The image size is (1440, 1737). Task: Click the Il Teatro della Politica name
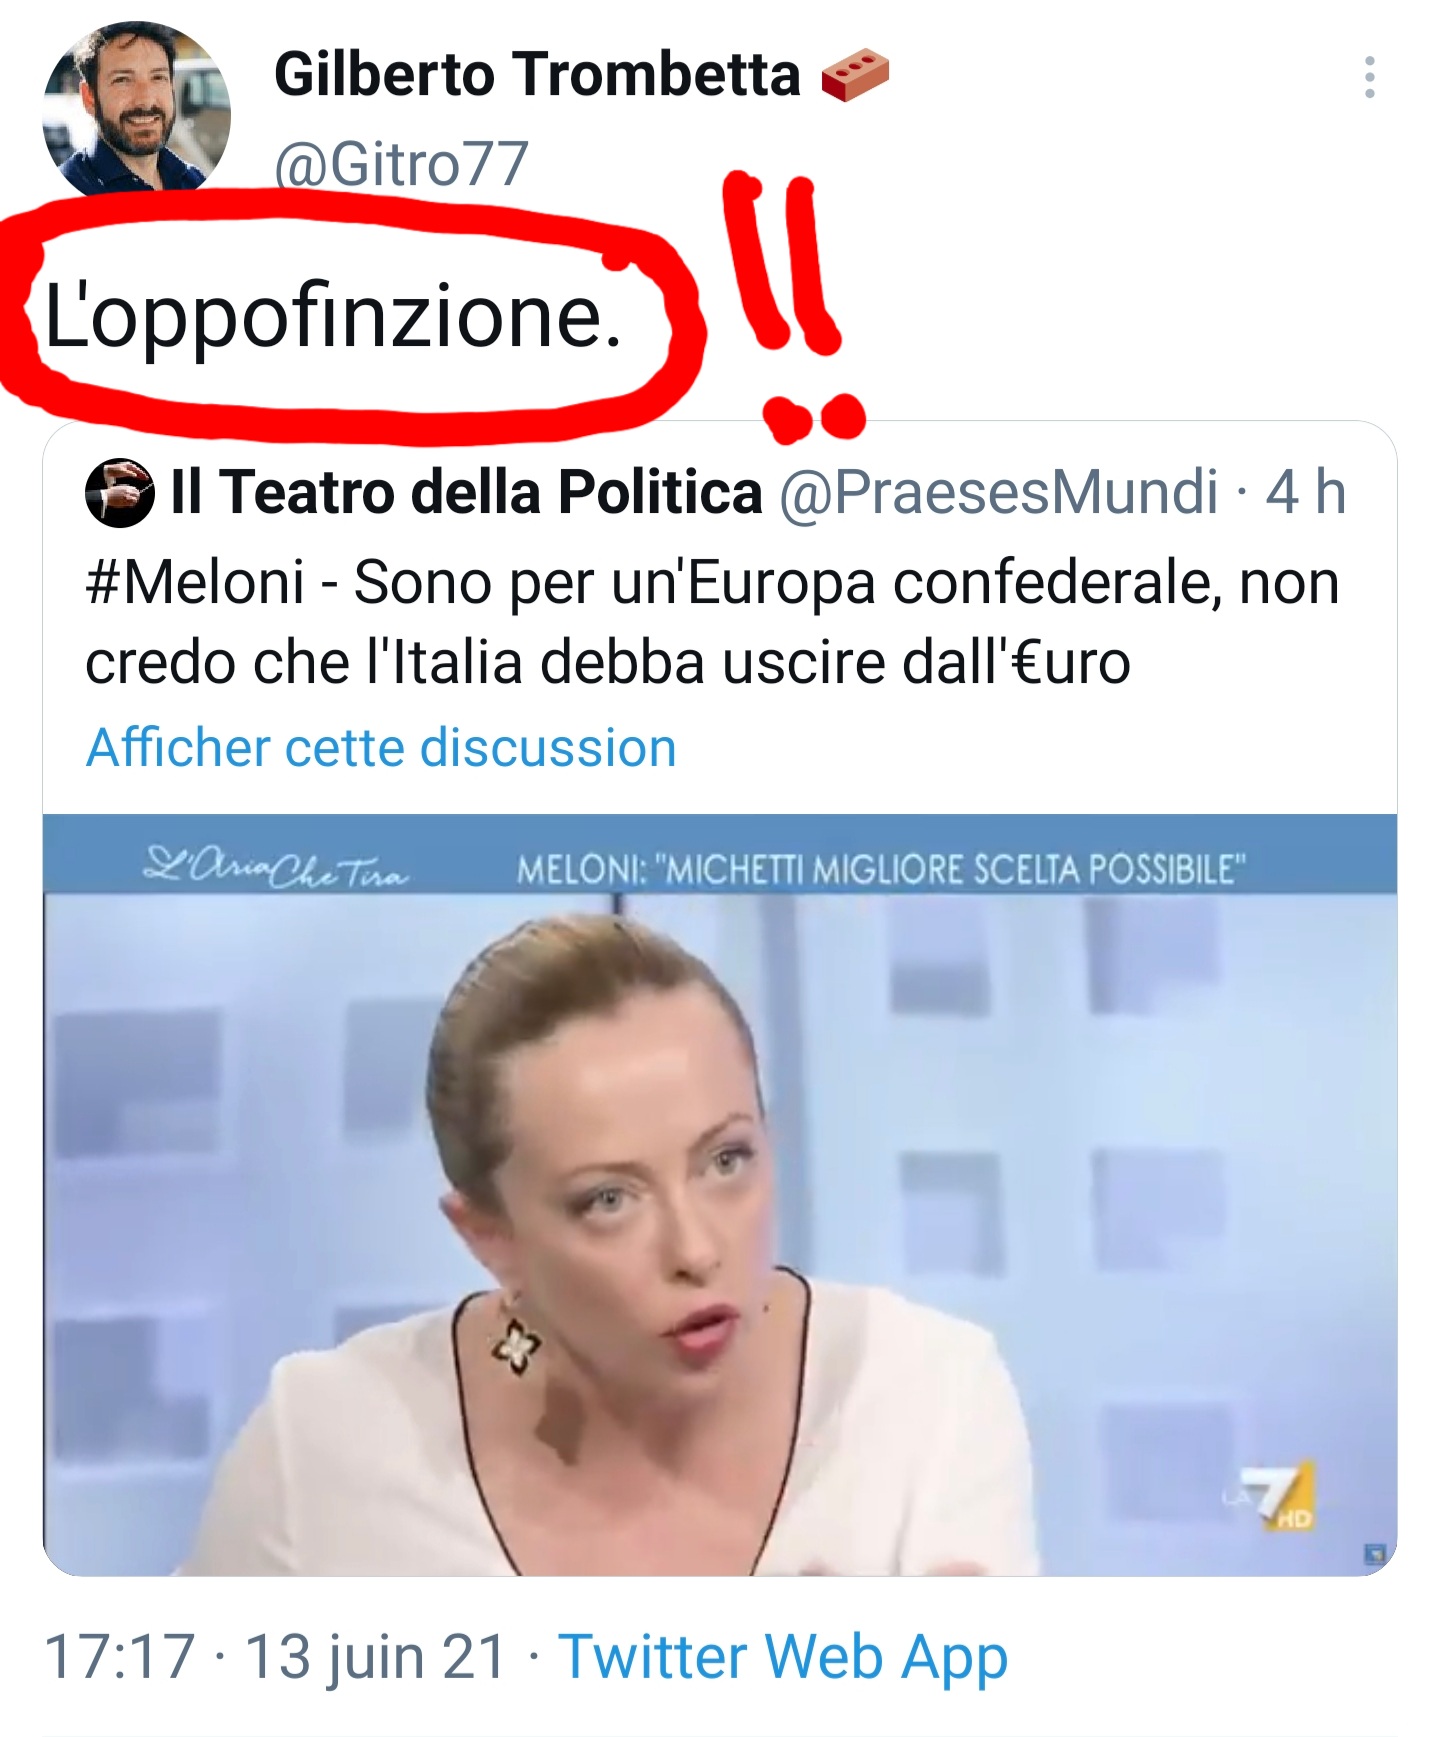[x=466, y=492]
